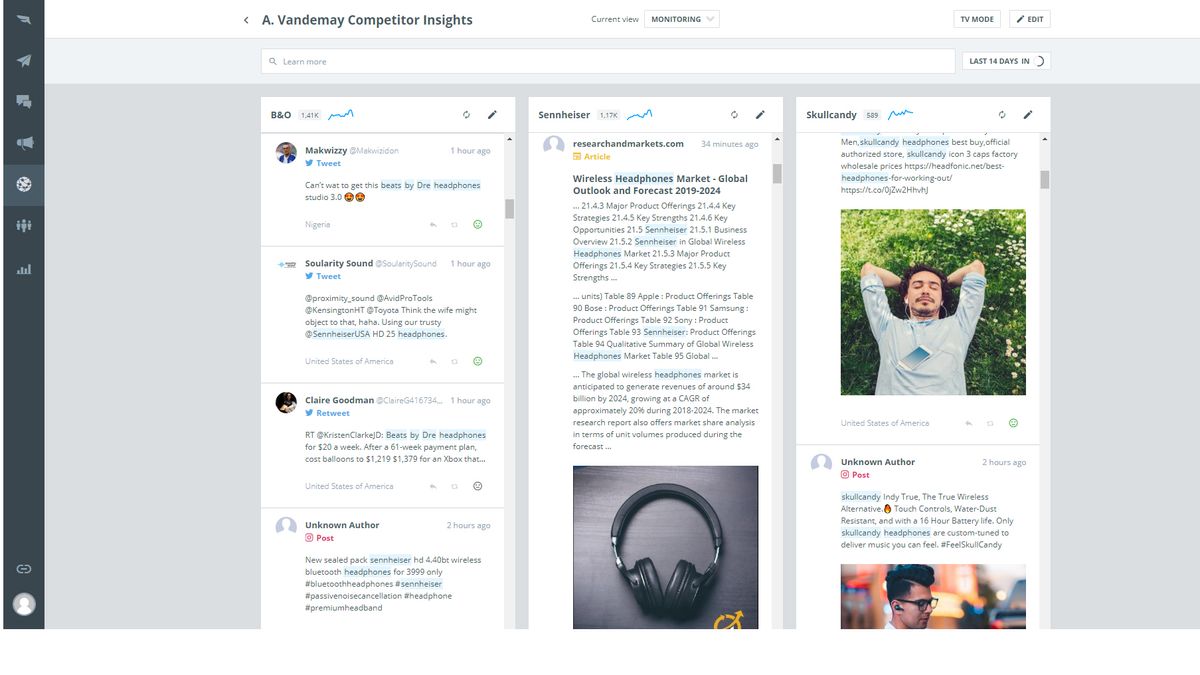Screen dimensions: 1200x675
Task: Click the Sennheiser column scrollbar thumb
Action: click(x=777, y=174)
